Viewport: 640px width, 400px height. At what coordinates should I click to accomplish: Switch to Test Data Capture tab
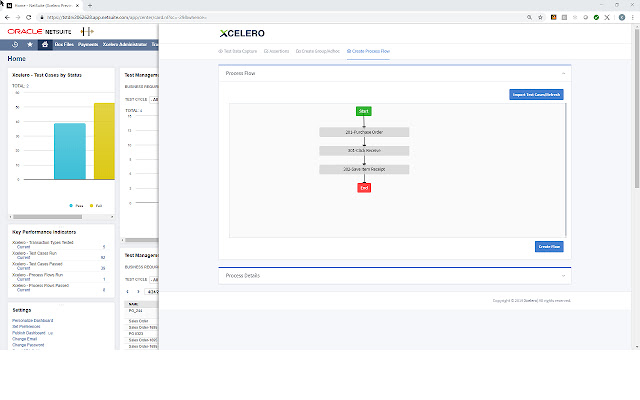[x=238, y=51]
